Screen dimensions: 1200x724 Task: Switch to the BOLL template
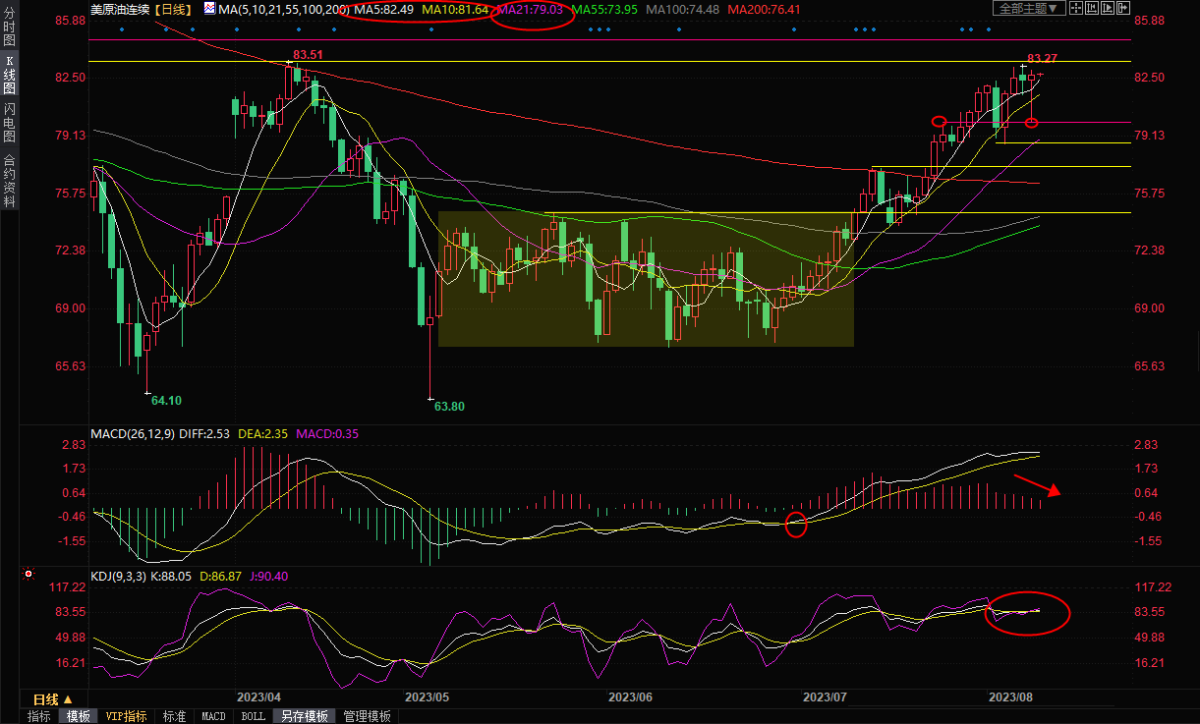tap(253, 716)
